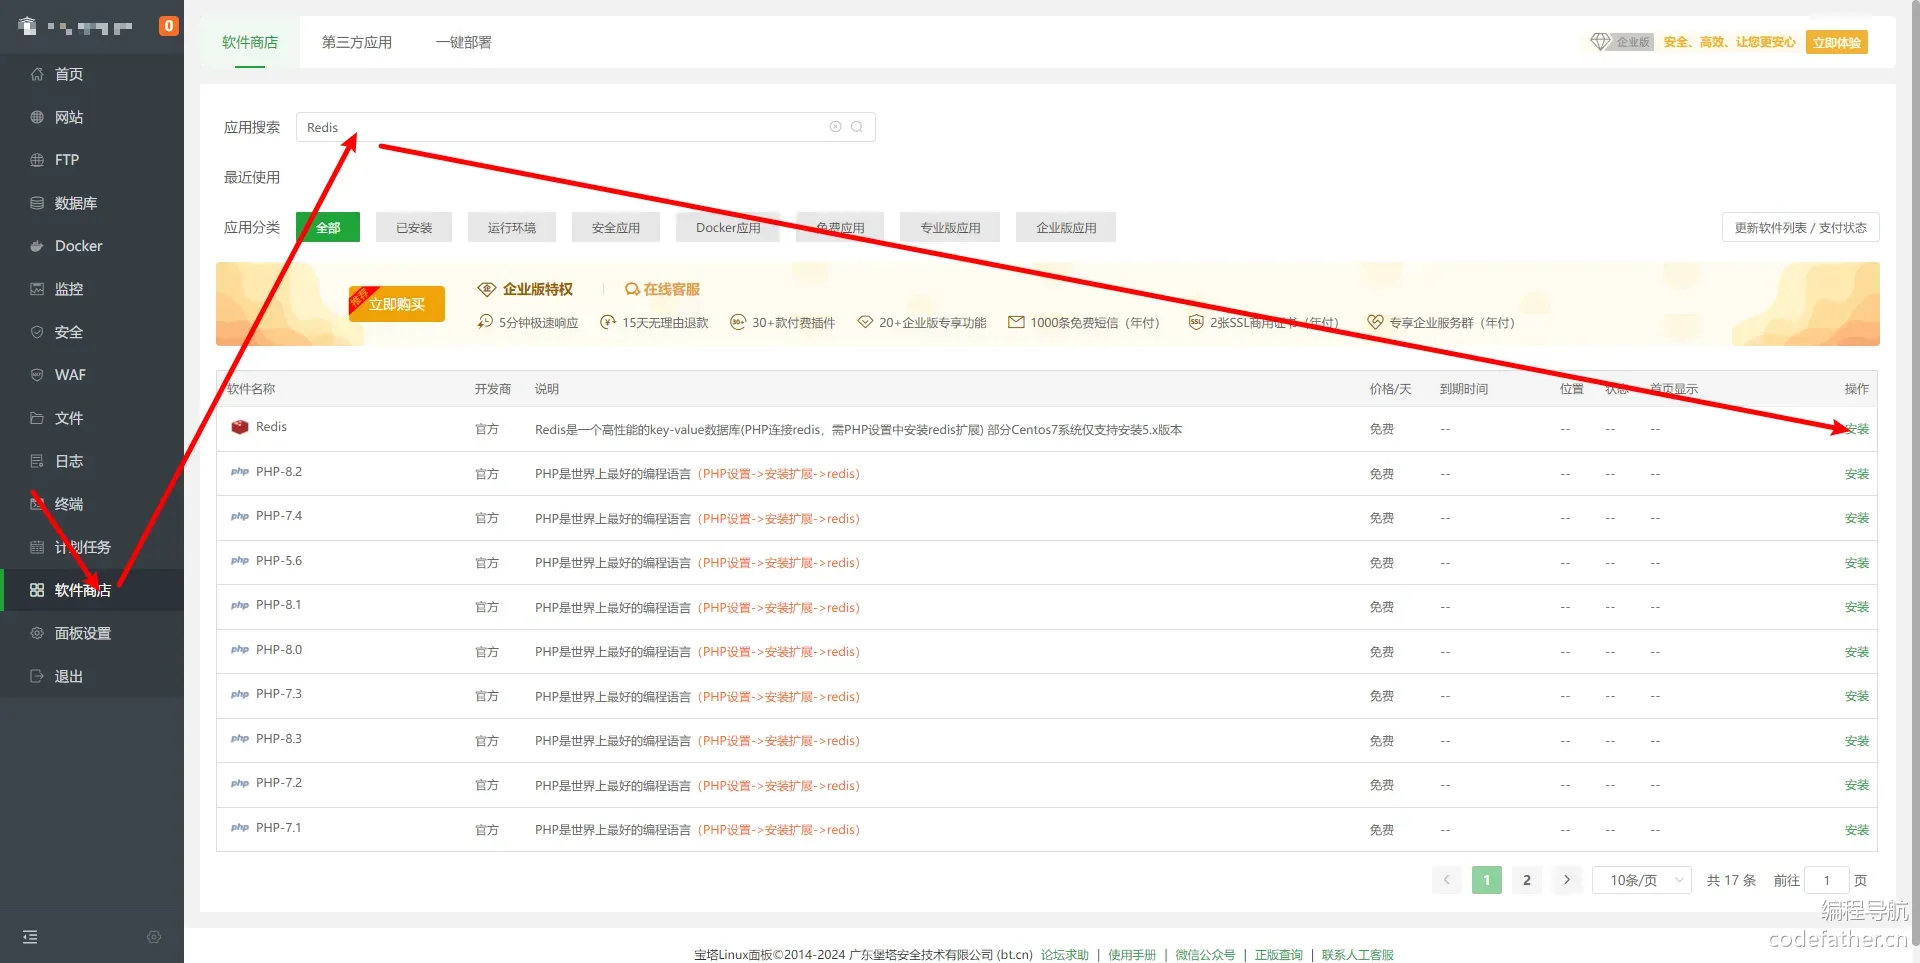The width and height of the screenshot is (1920, 963).
Task: Open the 10条/页 page size dropdown
Action: pos(1641,880)
